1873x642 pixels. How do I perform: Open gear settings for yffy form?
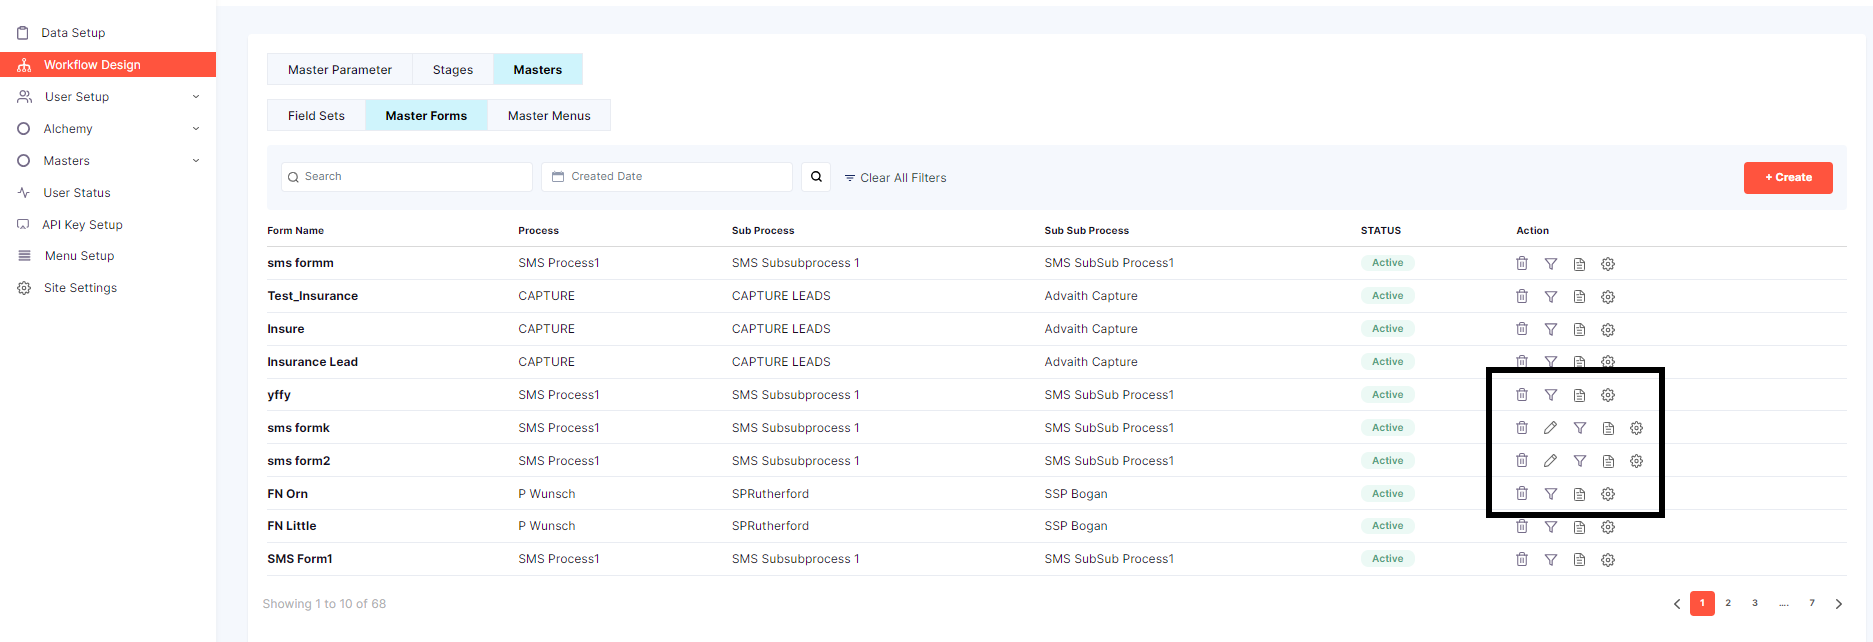1608,395
